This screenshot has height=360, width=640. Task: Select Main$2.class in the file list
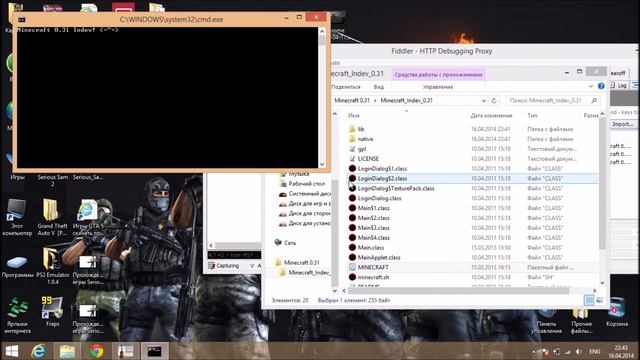pos(373,218)
